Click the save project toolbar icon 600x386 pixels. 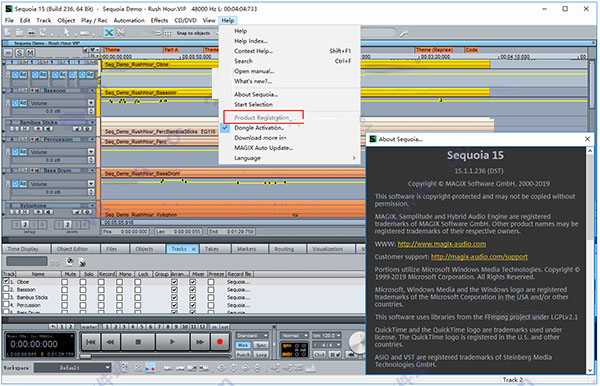tap(31, 33)
